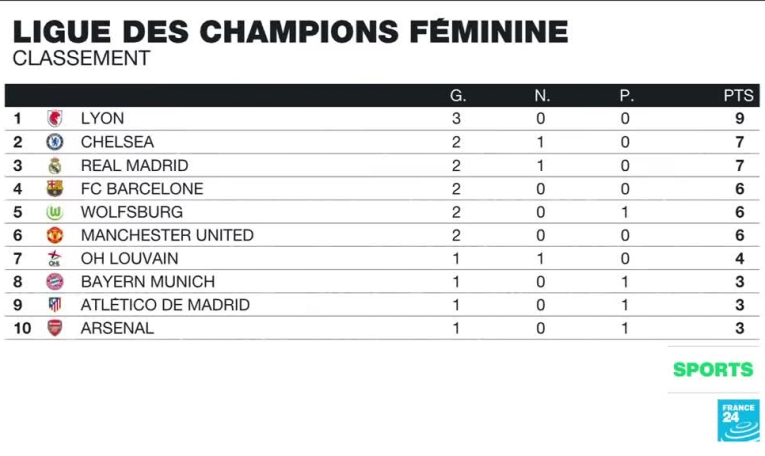Select the ARSENAL team name
This screenshot has height=456, width=765.
(x=117, y=328)
